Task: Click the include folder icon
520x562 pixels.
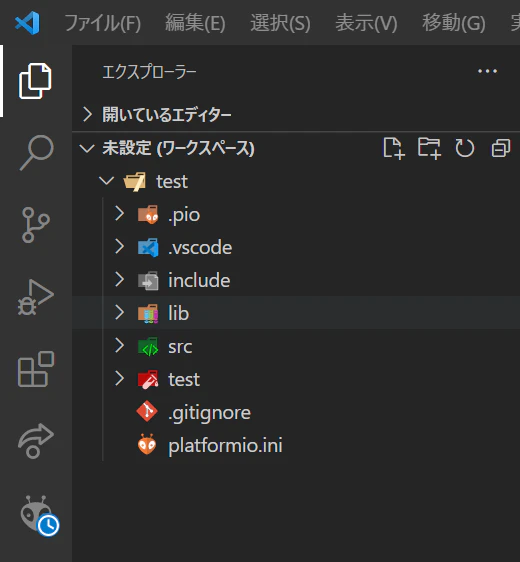Action: coord(148,280)
